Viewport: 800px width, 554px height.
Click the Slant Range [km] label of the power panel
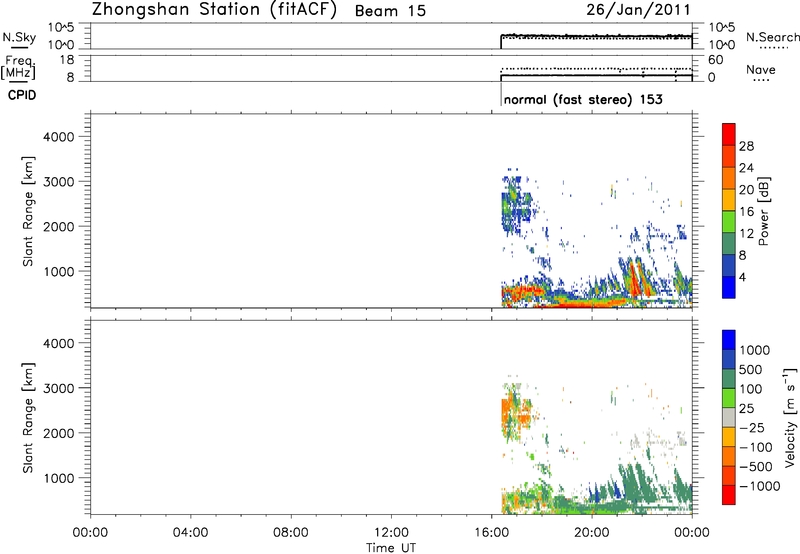click(x=28, y=211)
